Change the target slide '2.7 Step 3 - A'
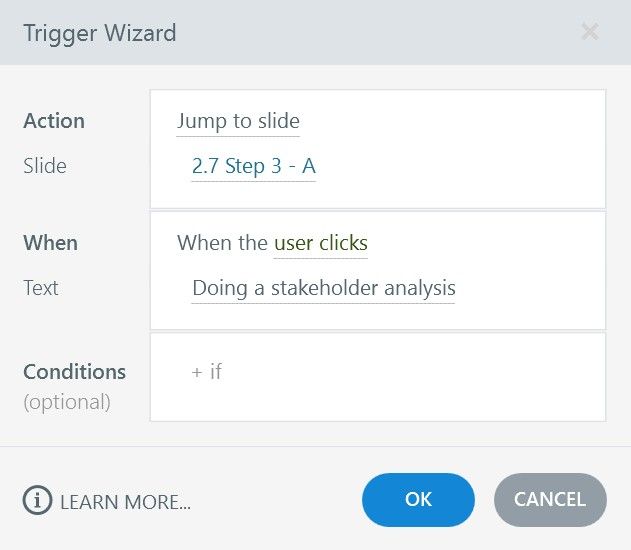The width and height of the screenshot is (631, 550). [x=254, y=166]
